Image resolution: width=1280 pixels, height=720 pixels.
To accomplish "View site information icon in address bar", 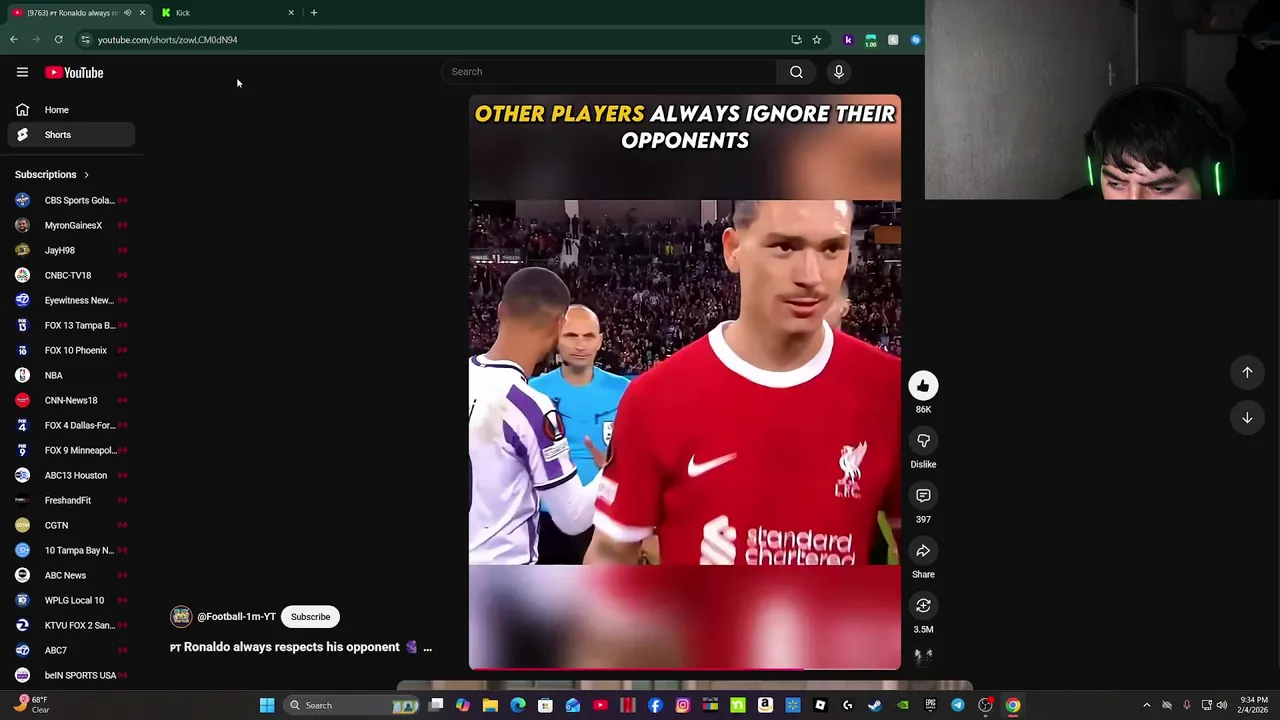I will [85, 40].
